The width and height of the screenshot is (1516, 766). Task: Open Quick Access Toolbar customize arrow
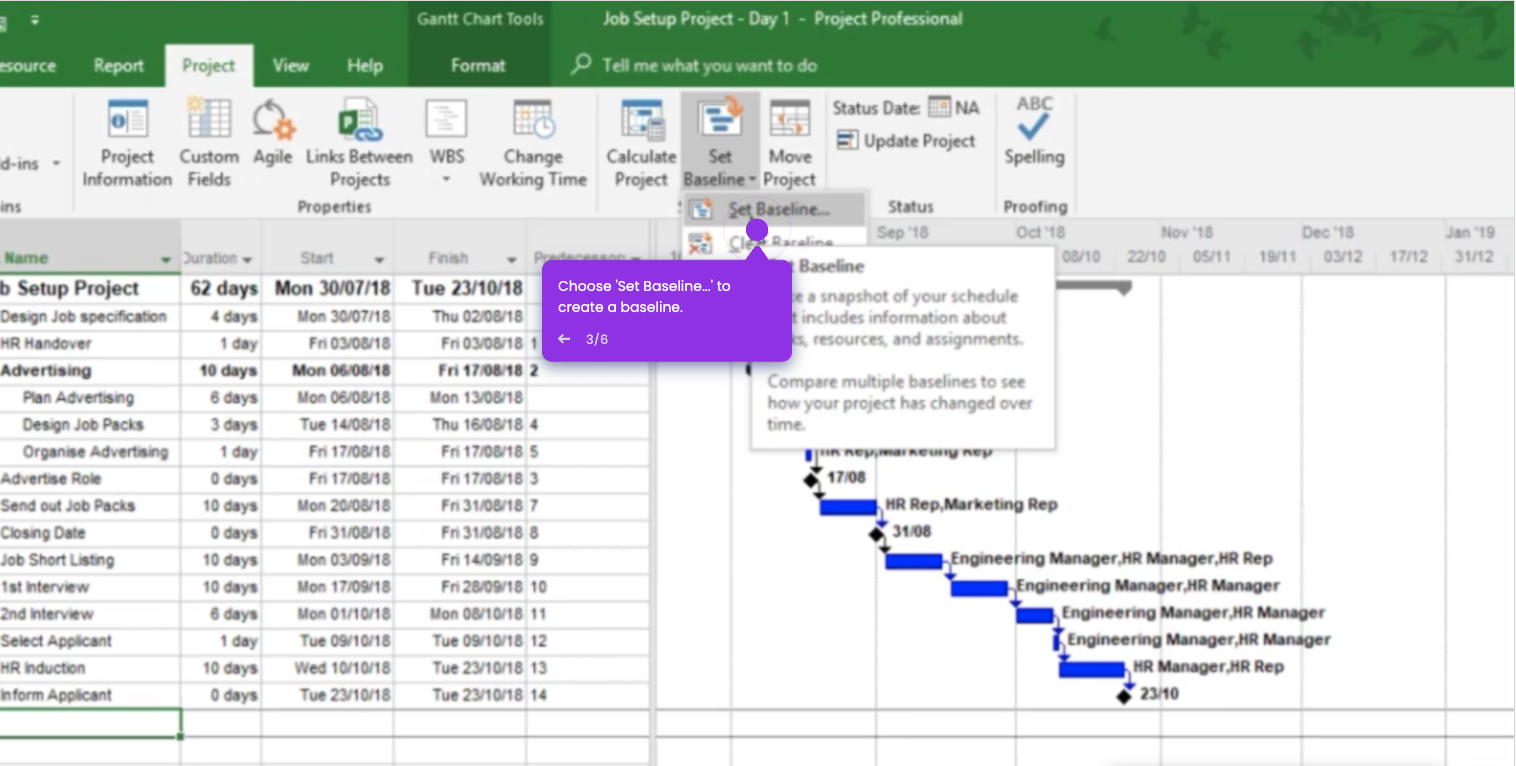(x=35, y=19)
